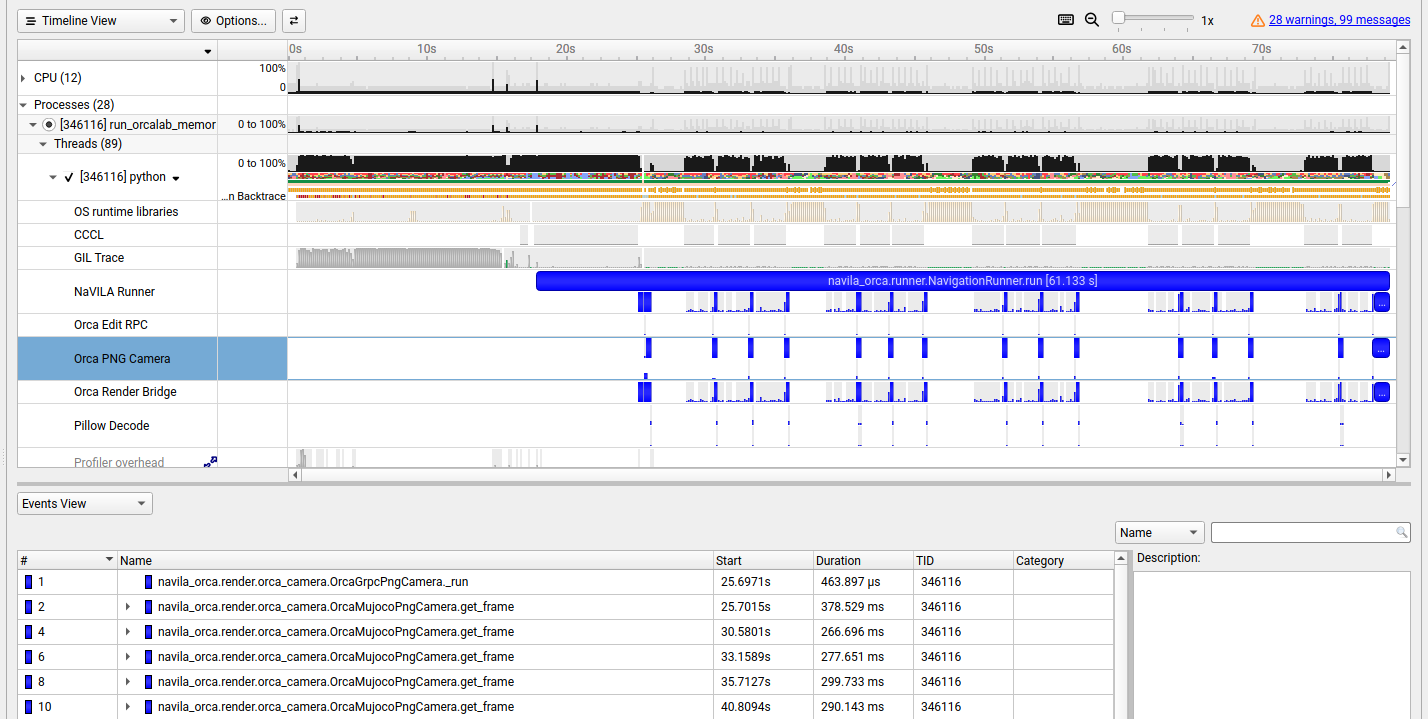Sort events by the Name column header
The width and height of the screenshot is (1428, 719).
415,560
